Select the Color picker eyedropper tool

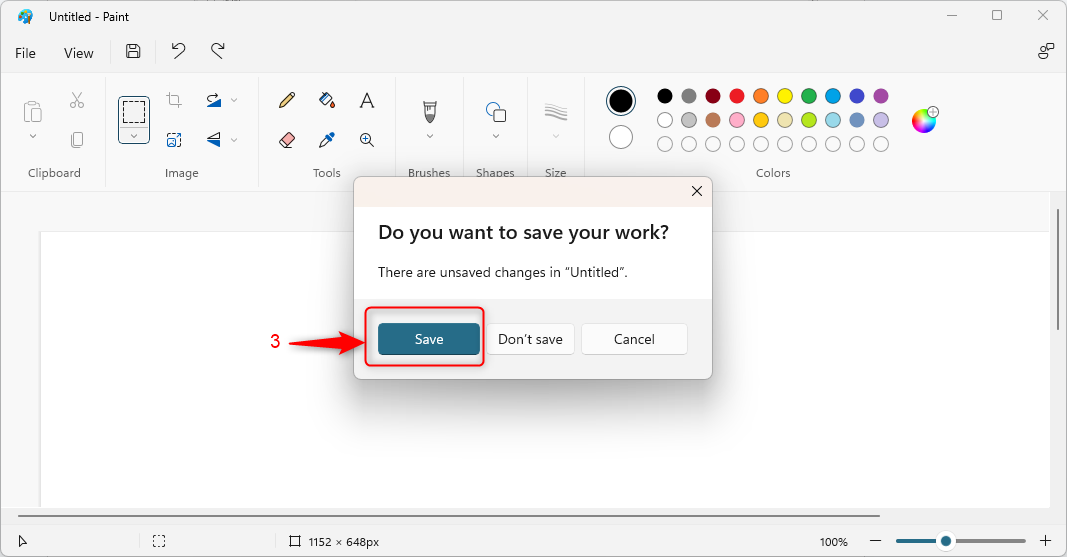tap(327, 139)
